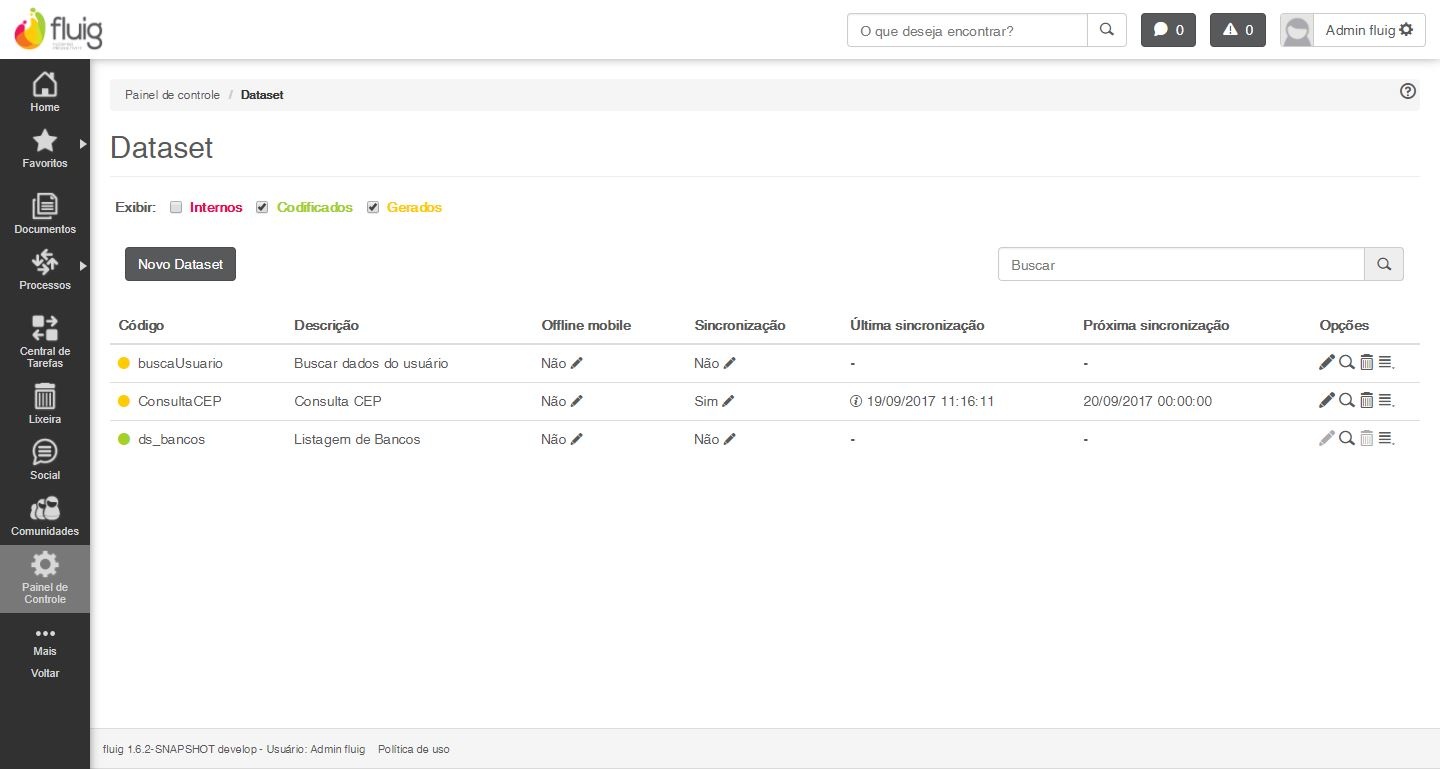Expand the Favoritos submenu arrow

tap(83, 144)
